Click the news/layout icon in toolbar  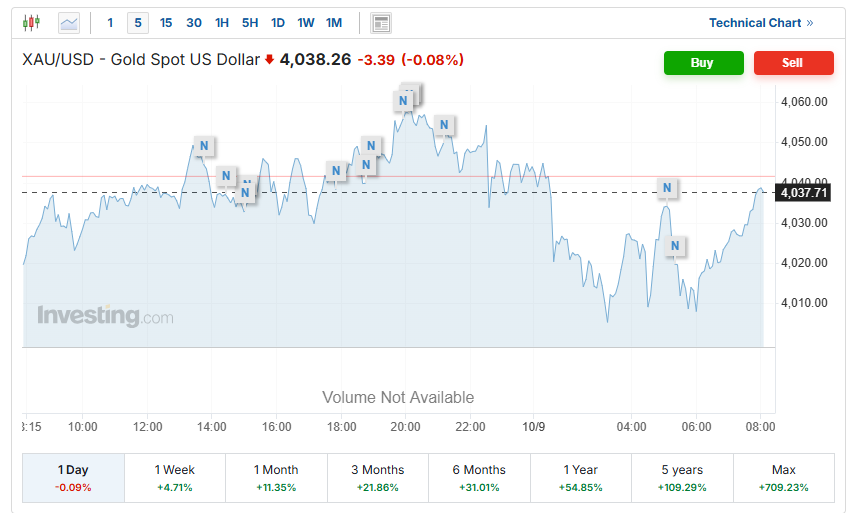[x=380, y=23]
